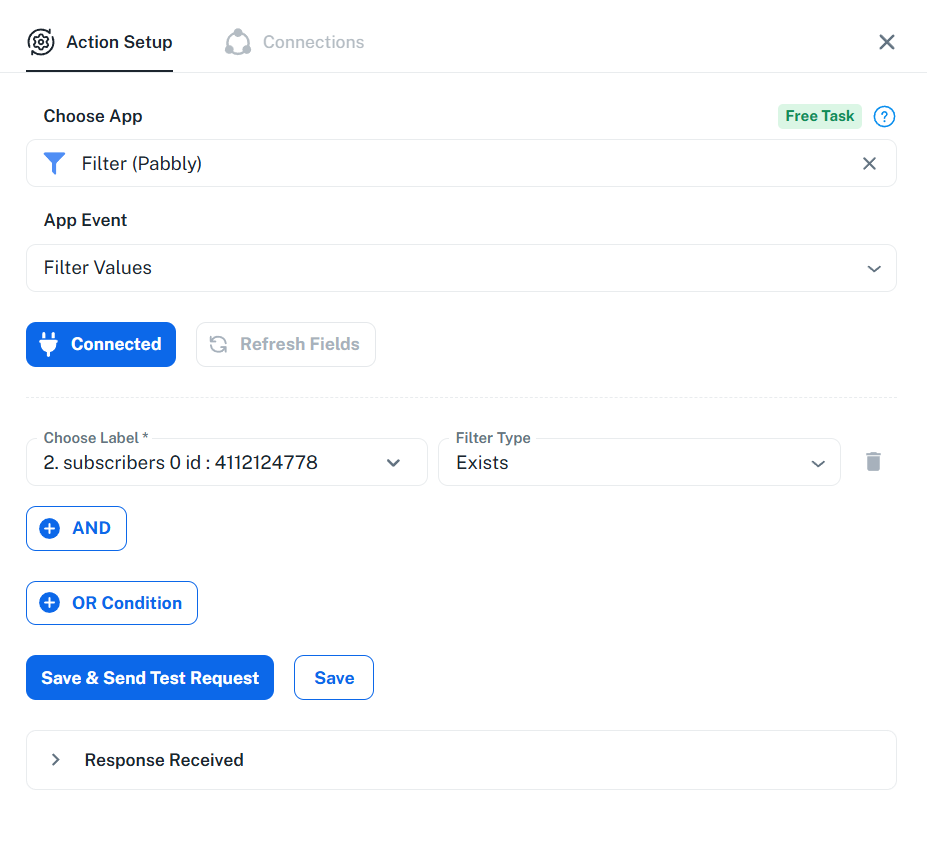Click the Action Setup gear icon
The width and height of the screenshot is (927, 861).
point(41,42)
